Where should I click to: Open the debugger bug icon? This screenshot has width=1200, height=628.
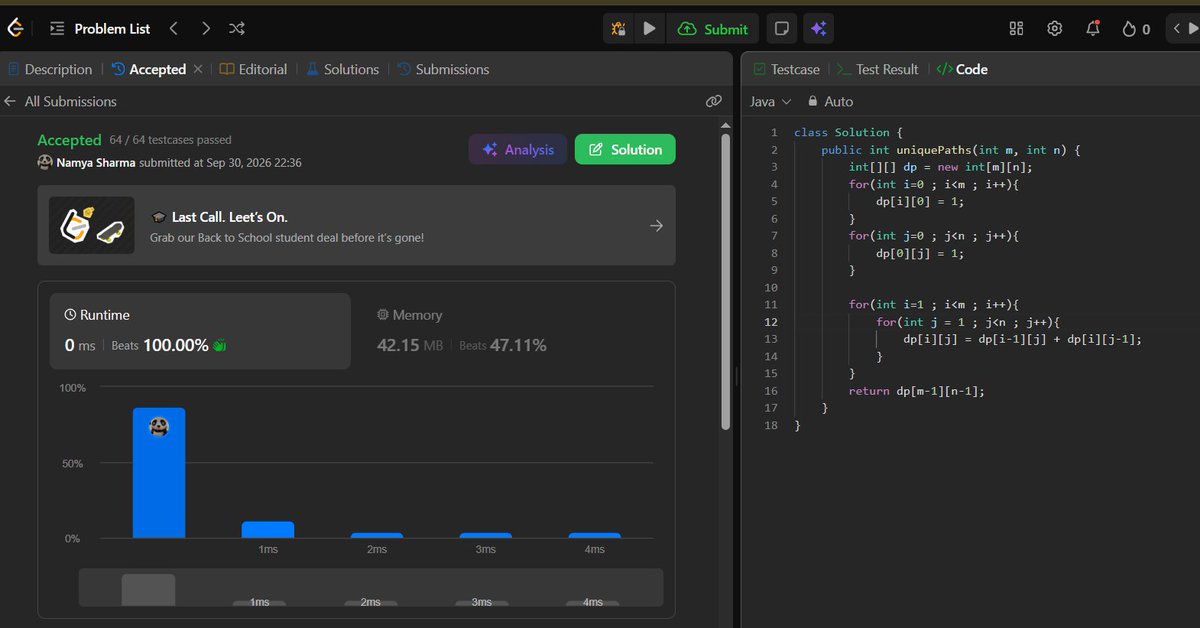[618, 29]
